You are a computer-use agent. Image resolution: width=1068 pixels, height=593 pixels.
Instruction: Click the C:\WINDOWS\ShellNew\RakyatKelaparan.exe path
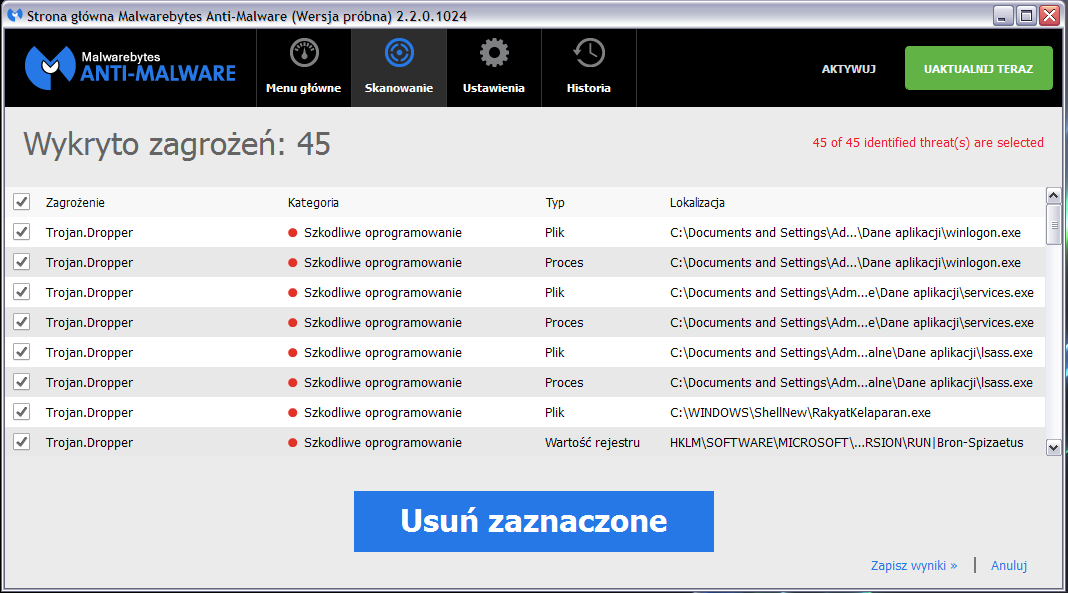coord(800,412)
